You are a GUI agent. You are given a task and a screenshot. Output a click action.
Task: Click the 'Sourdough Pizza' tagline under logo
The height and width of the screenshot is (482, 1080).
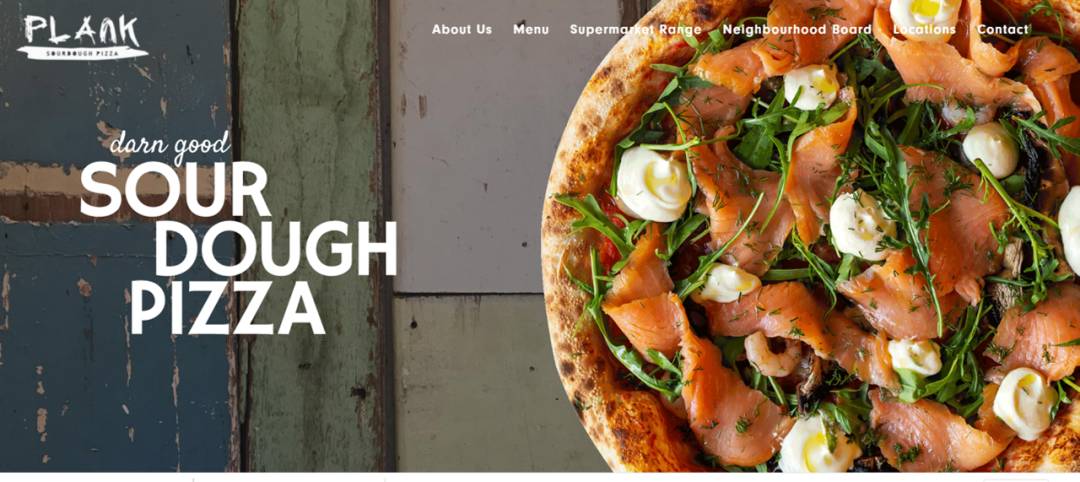tap(83, 52)
